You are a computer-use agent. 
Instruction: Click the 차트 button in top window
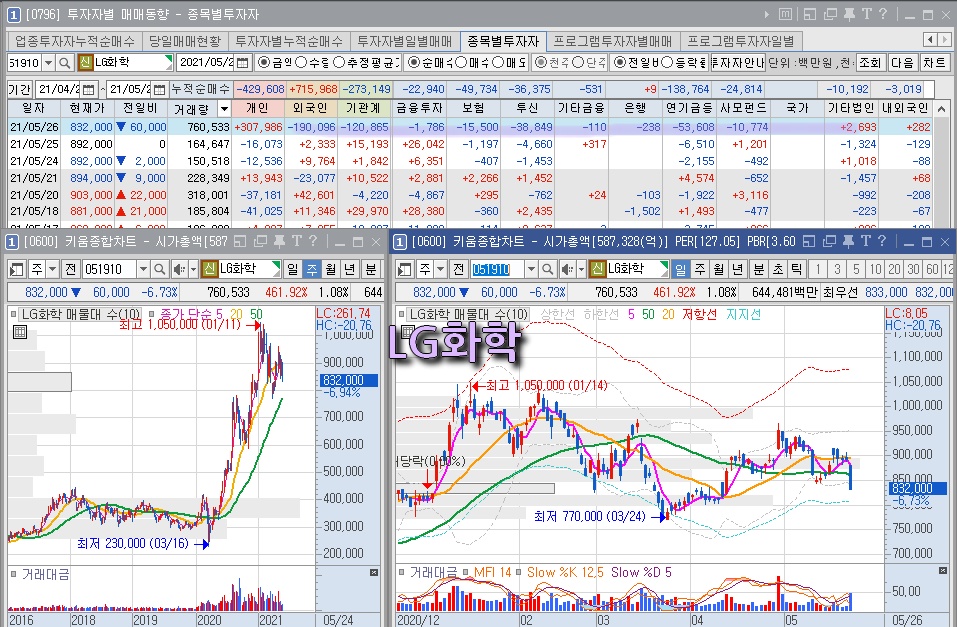(934, 62)
